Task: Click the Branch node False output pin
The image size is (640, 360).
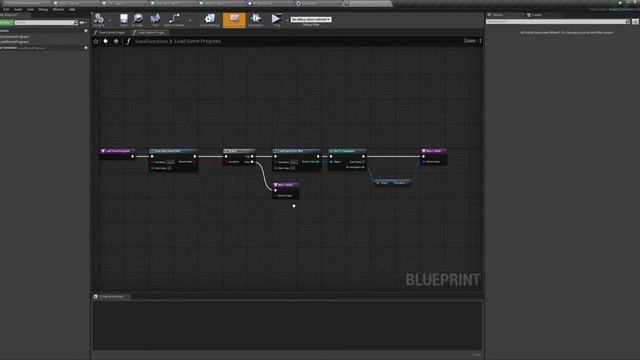Action: coord(252,162)
